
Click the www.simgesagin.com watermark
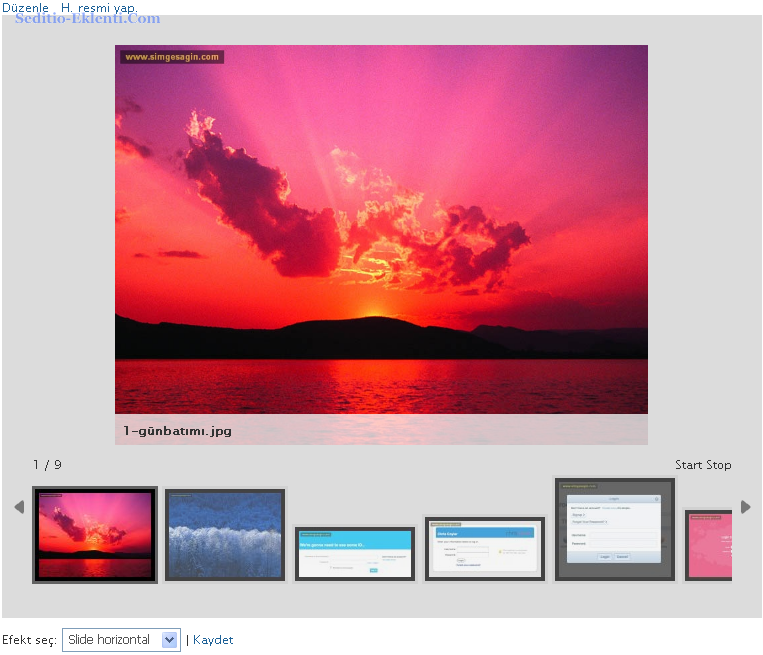[x=172, y=57]
